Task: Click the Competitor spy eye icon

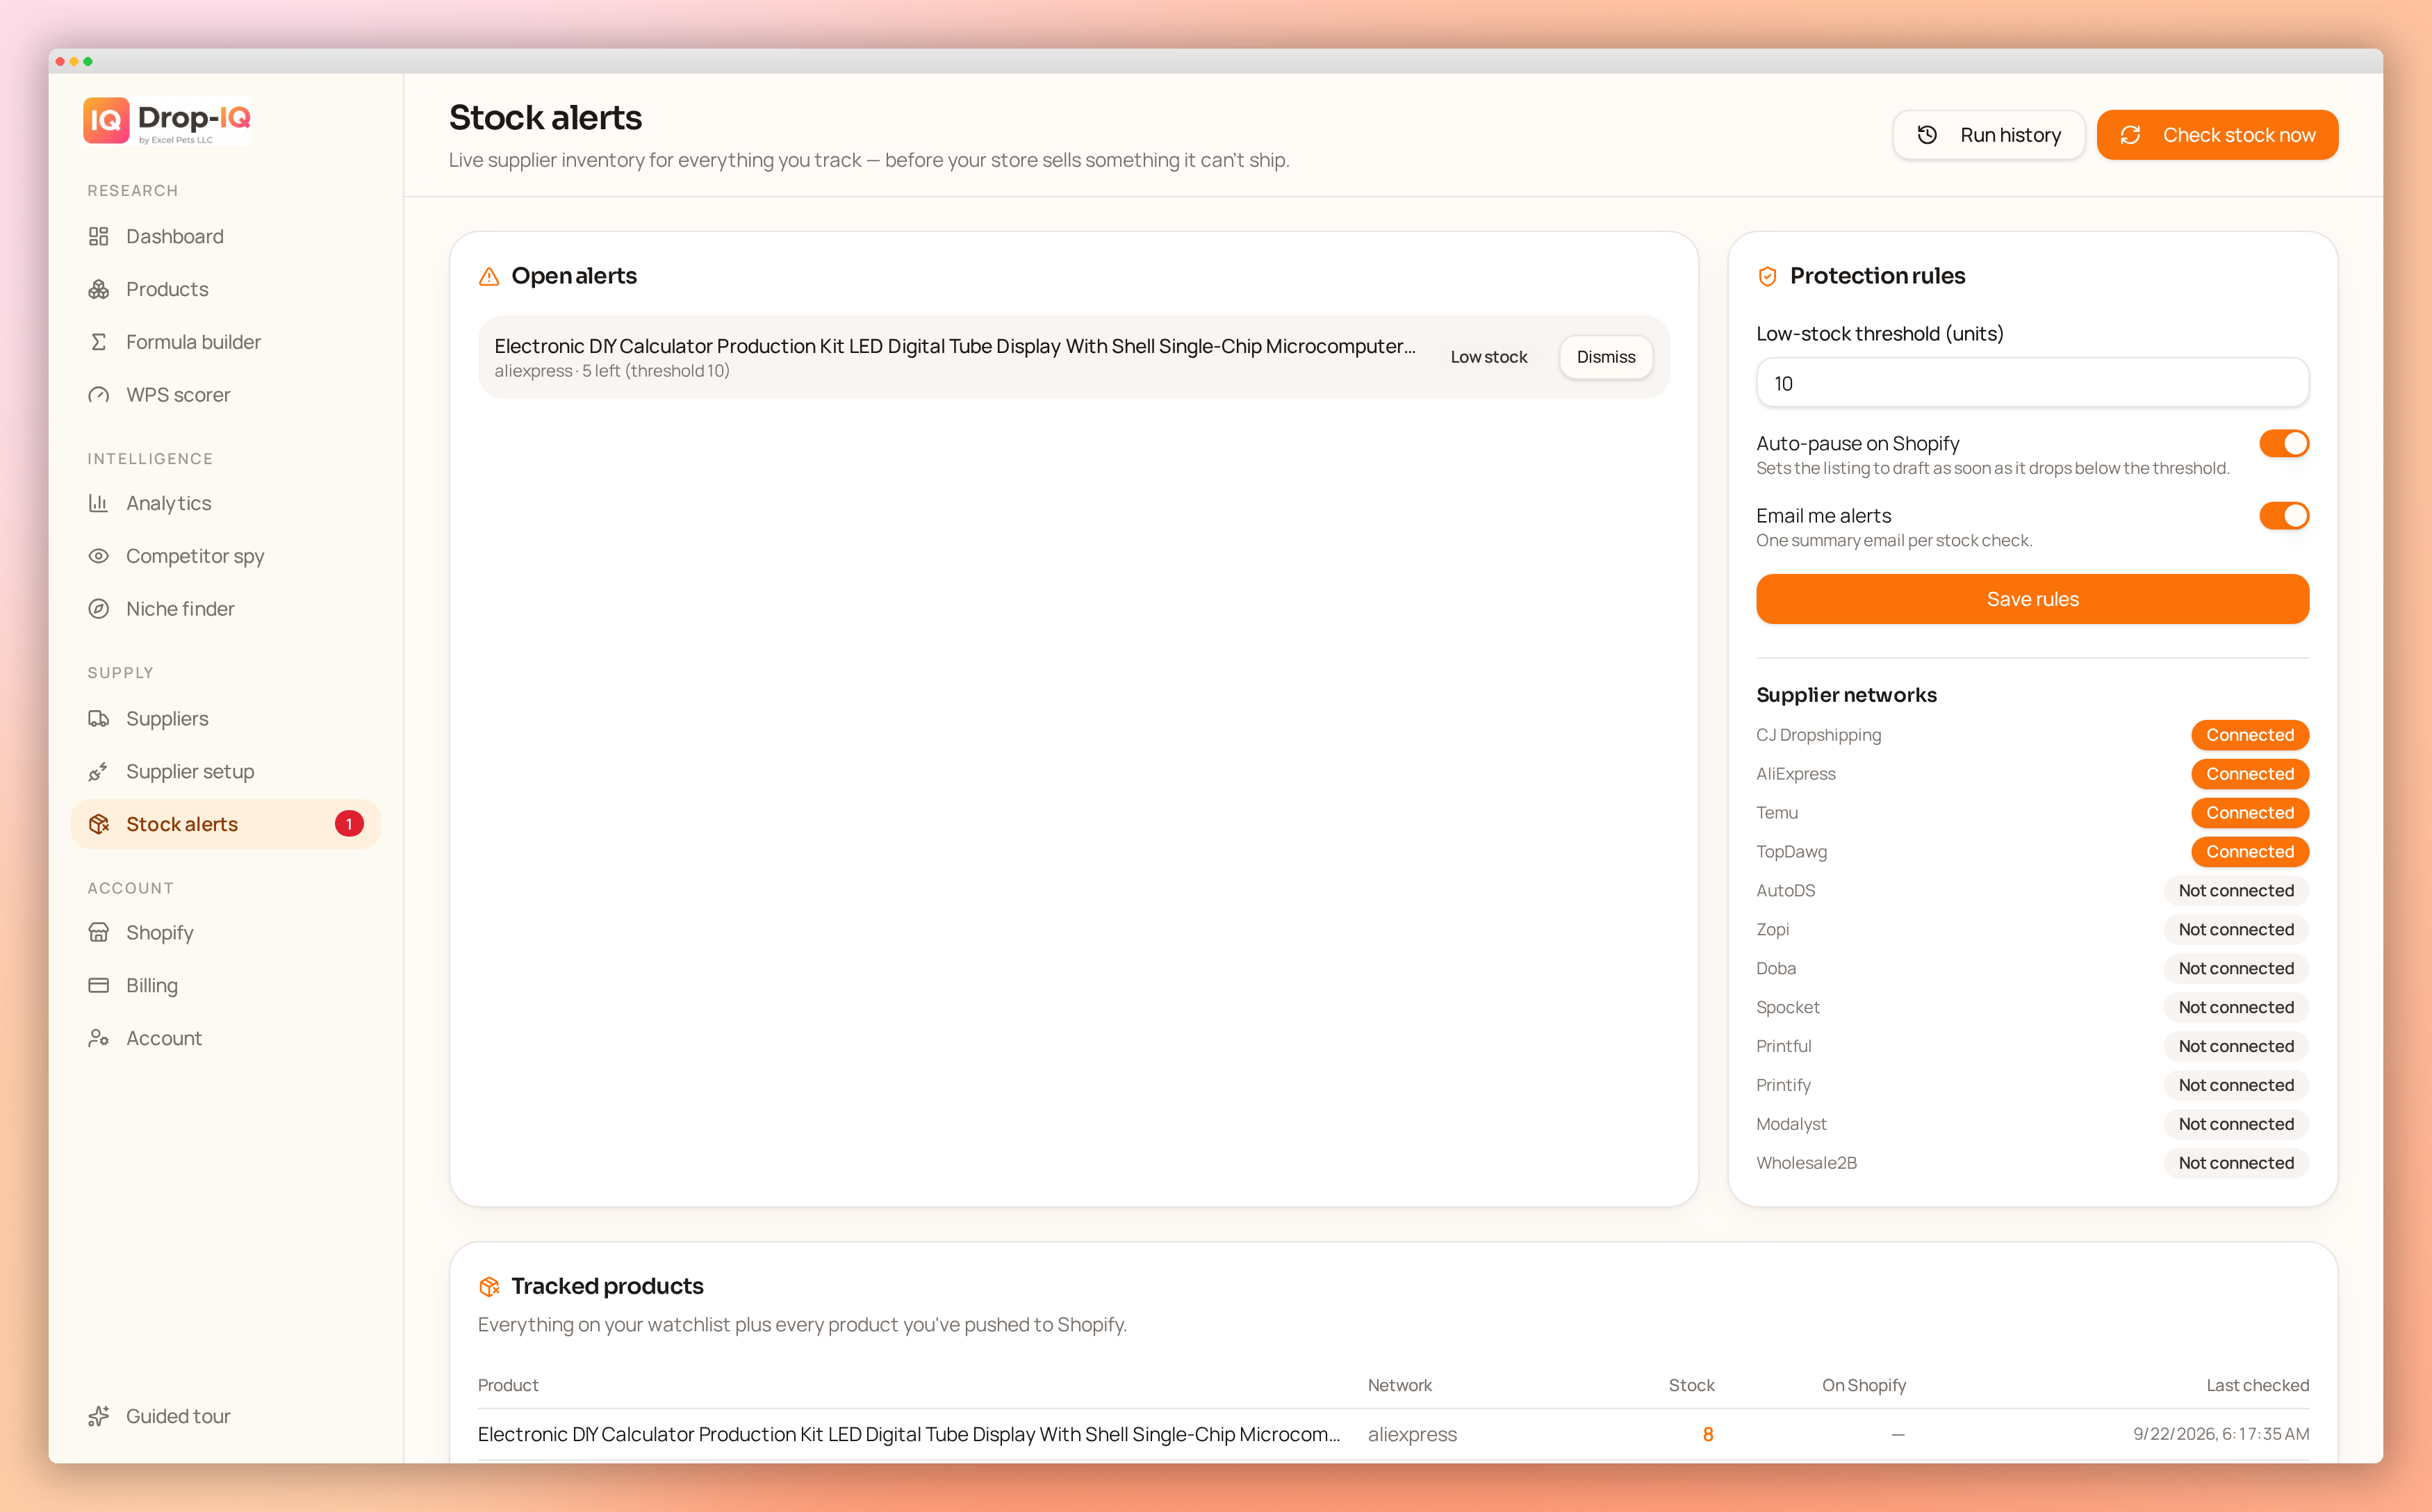Action: coord(98,556)
